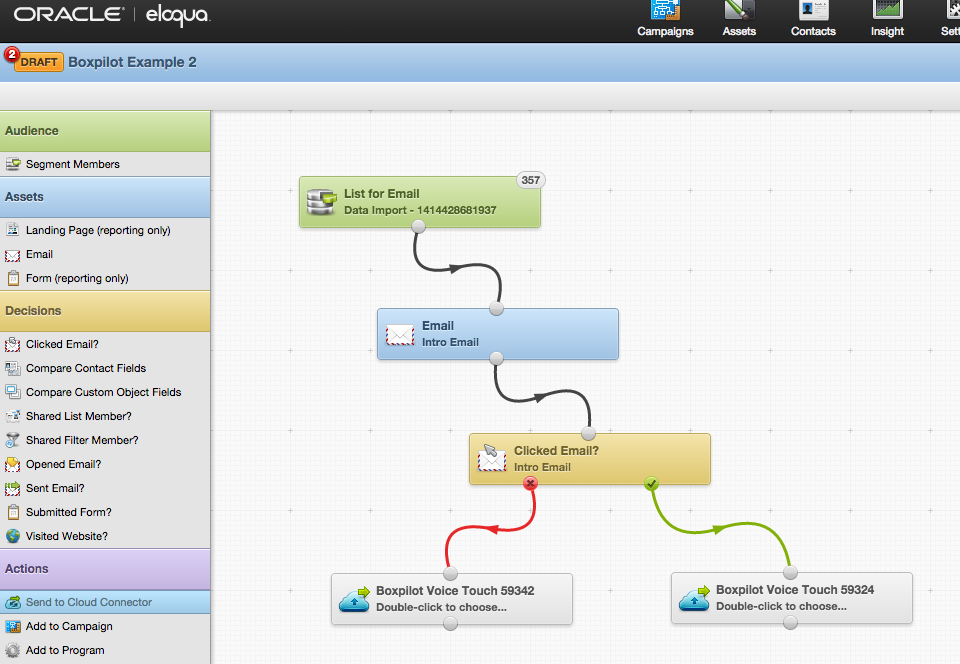Click the Segment Members icon

point(13,164)
